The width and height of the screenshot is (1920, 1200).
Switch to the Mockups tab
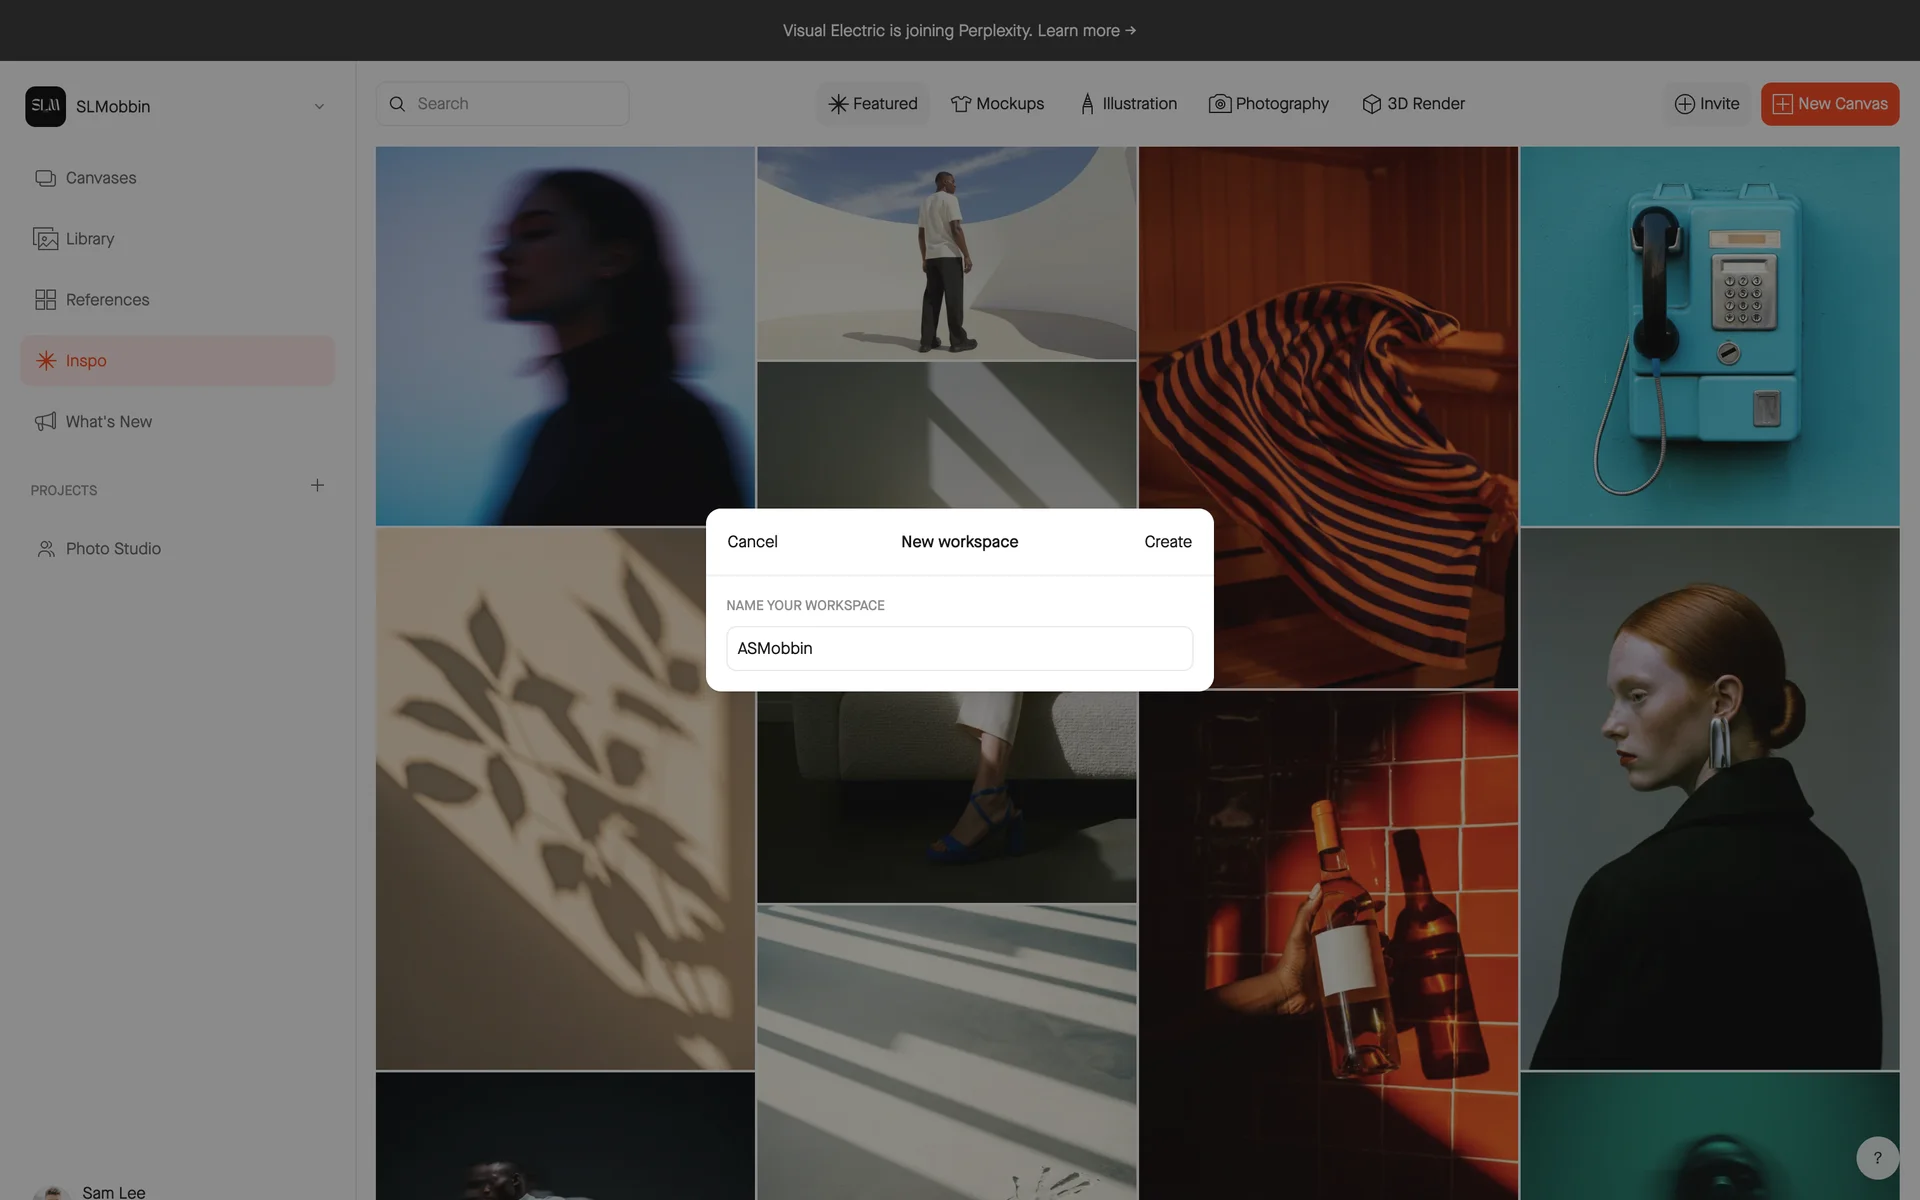(997, 104)
